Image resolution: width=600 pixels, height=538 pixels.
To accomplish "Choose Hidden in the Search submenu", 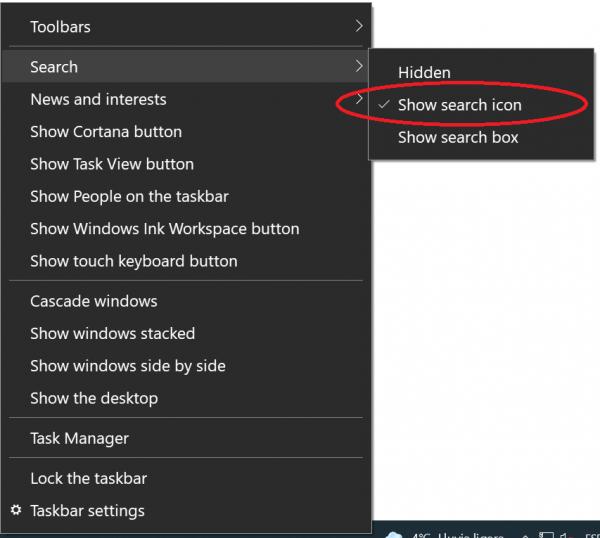I will pos(481,72).
